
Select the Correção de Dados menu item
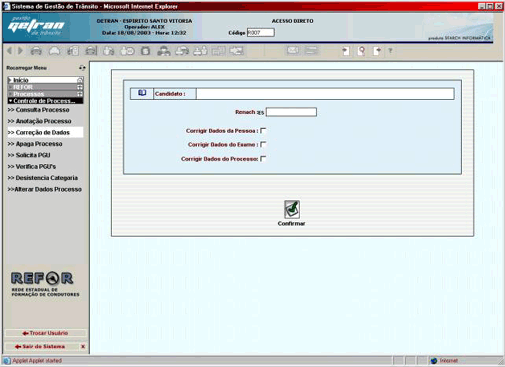45,132
